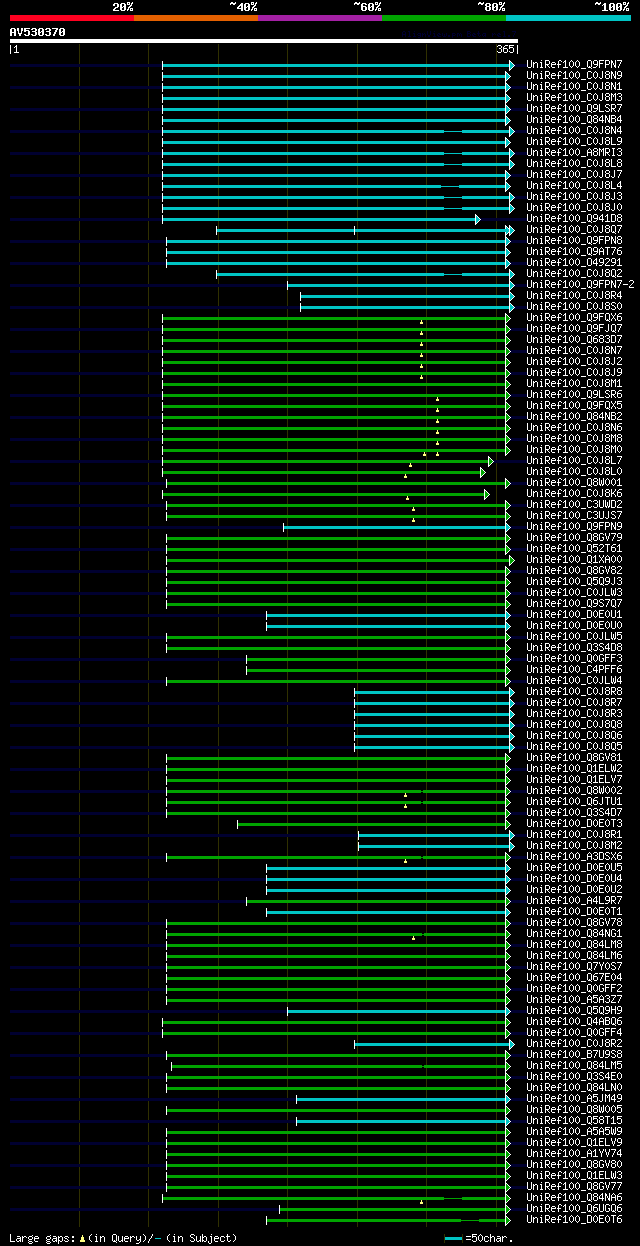This screenshot has width=640, height=1246.
Task: Select label UniRef100_D0E0T3
Action: [574, 824]
